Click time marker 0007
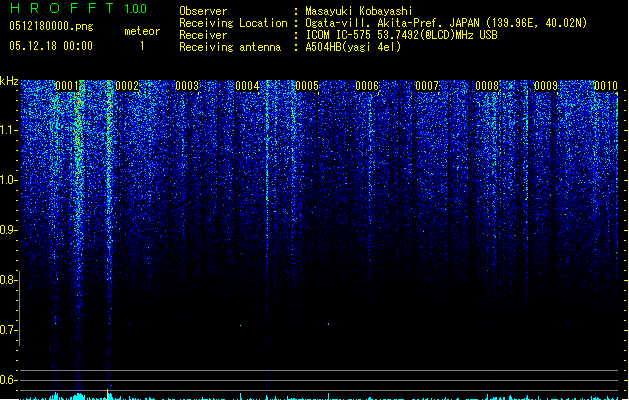The width and height of the screenshot is (629, 400). [427, 86]
